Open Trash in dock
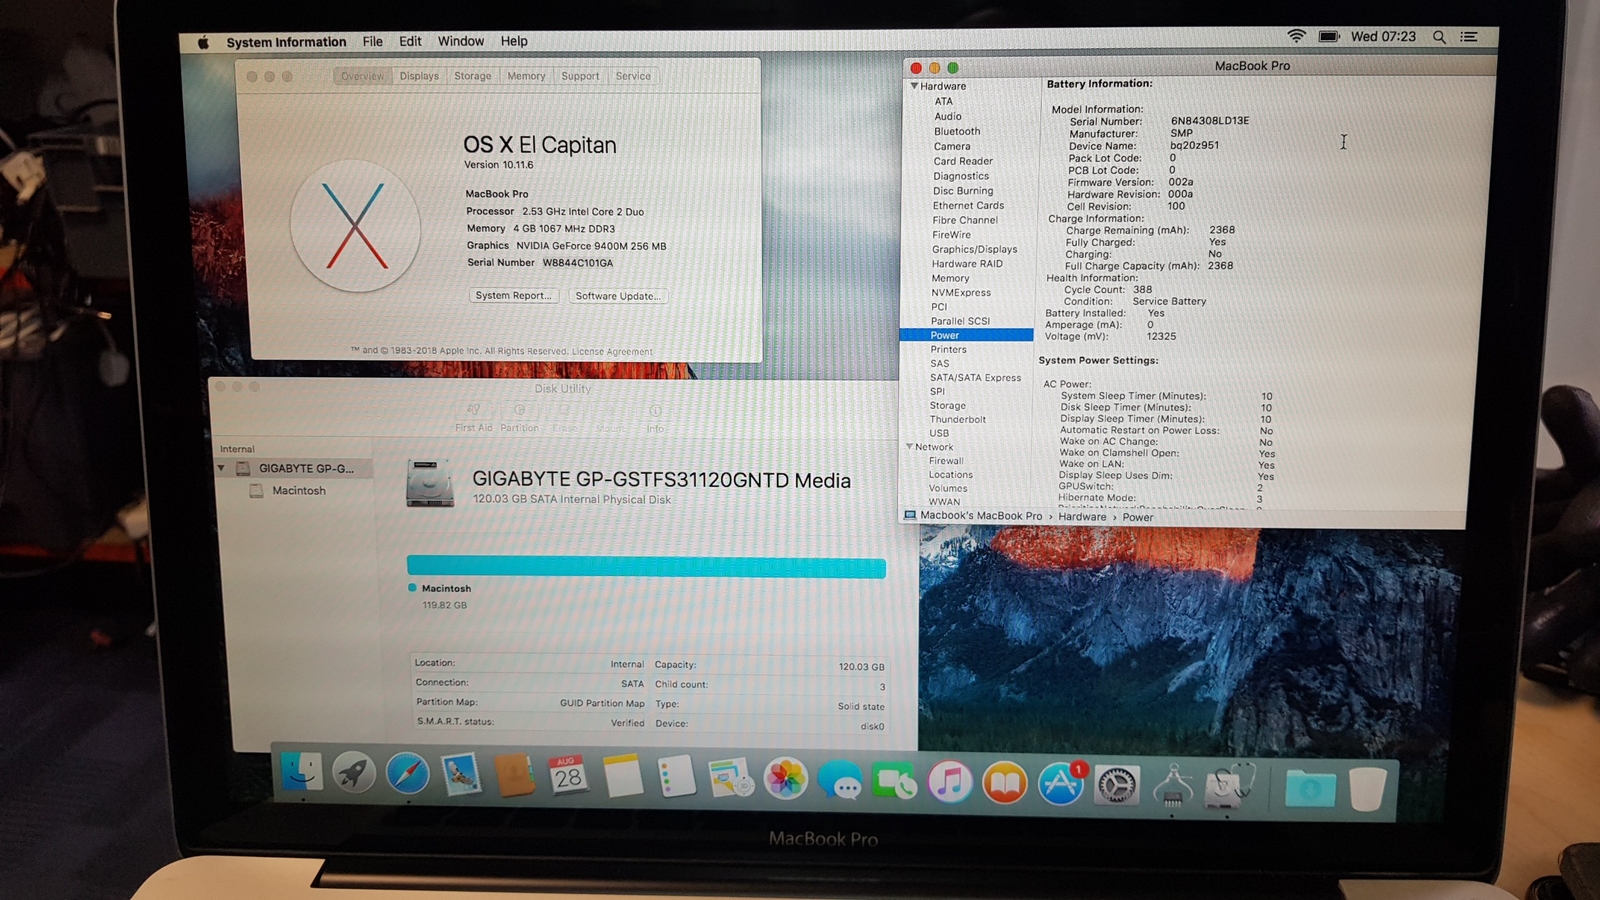1600x900 pixels. [x=1367, y=789]
